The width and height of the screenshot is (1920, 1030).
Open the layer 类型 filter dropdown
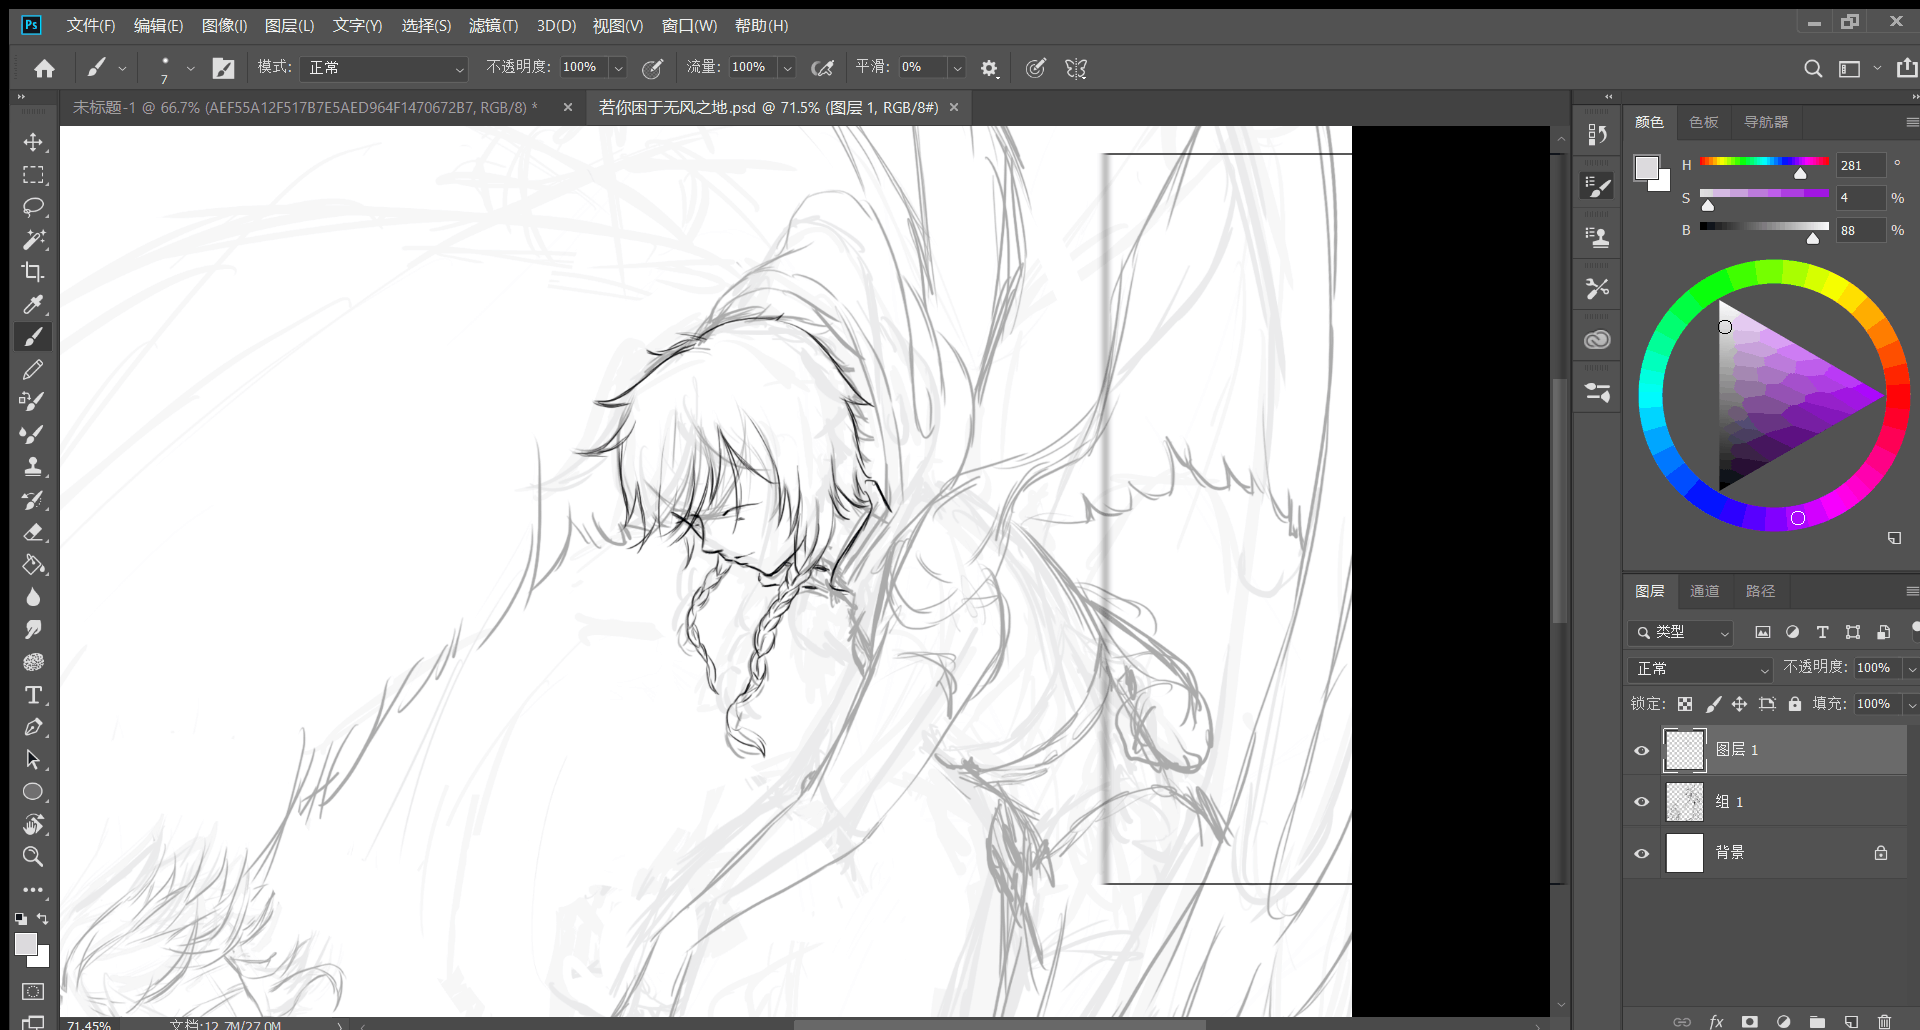(x=1681, y=632)
